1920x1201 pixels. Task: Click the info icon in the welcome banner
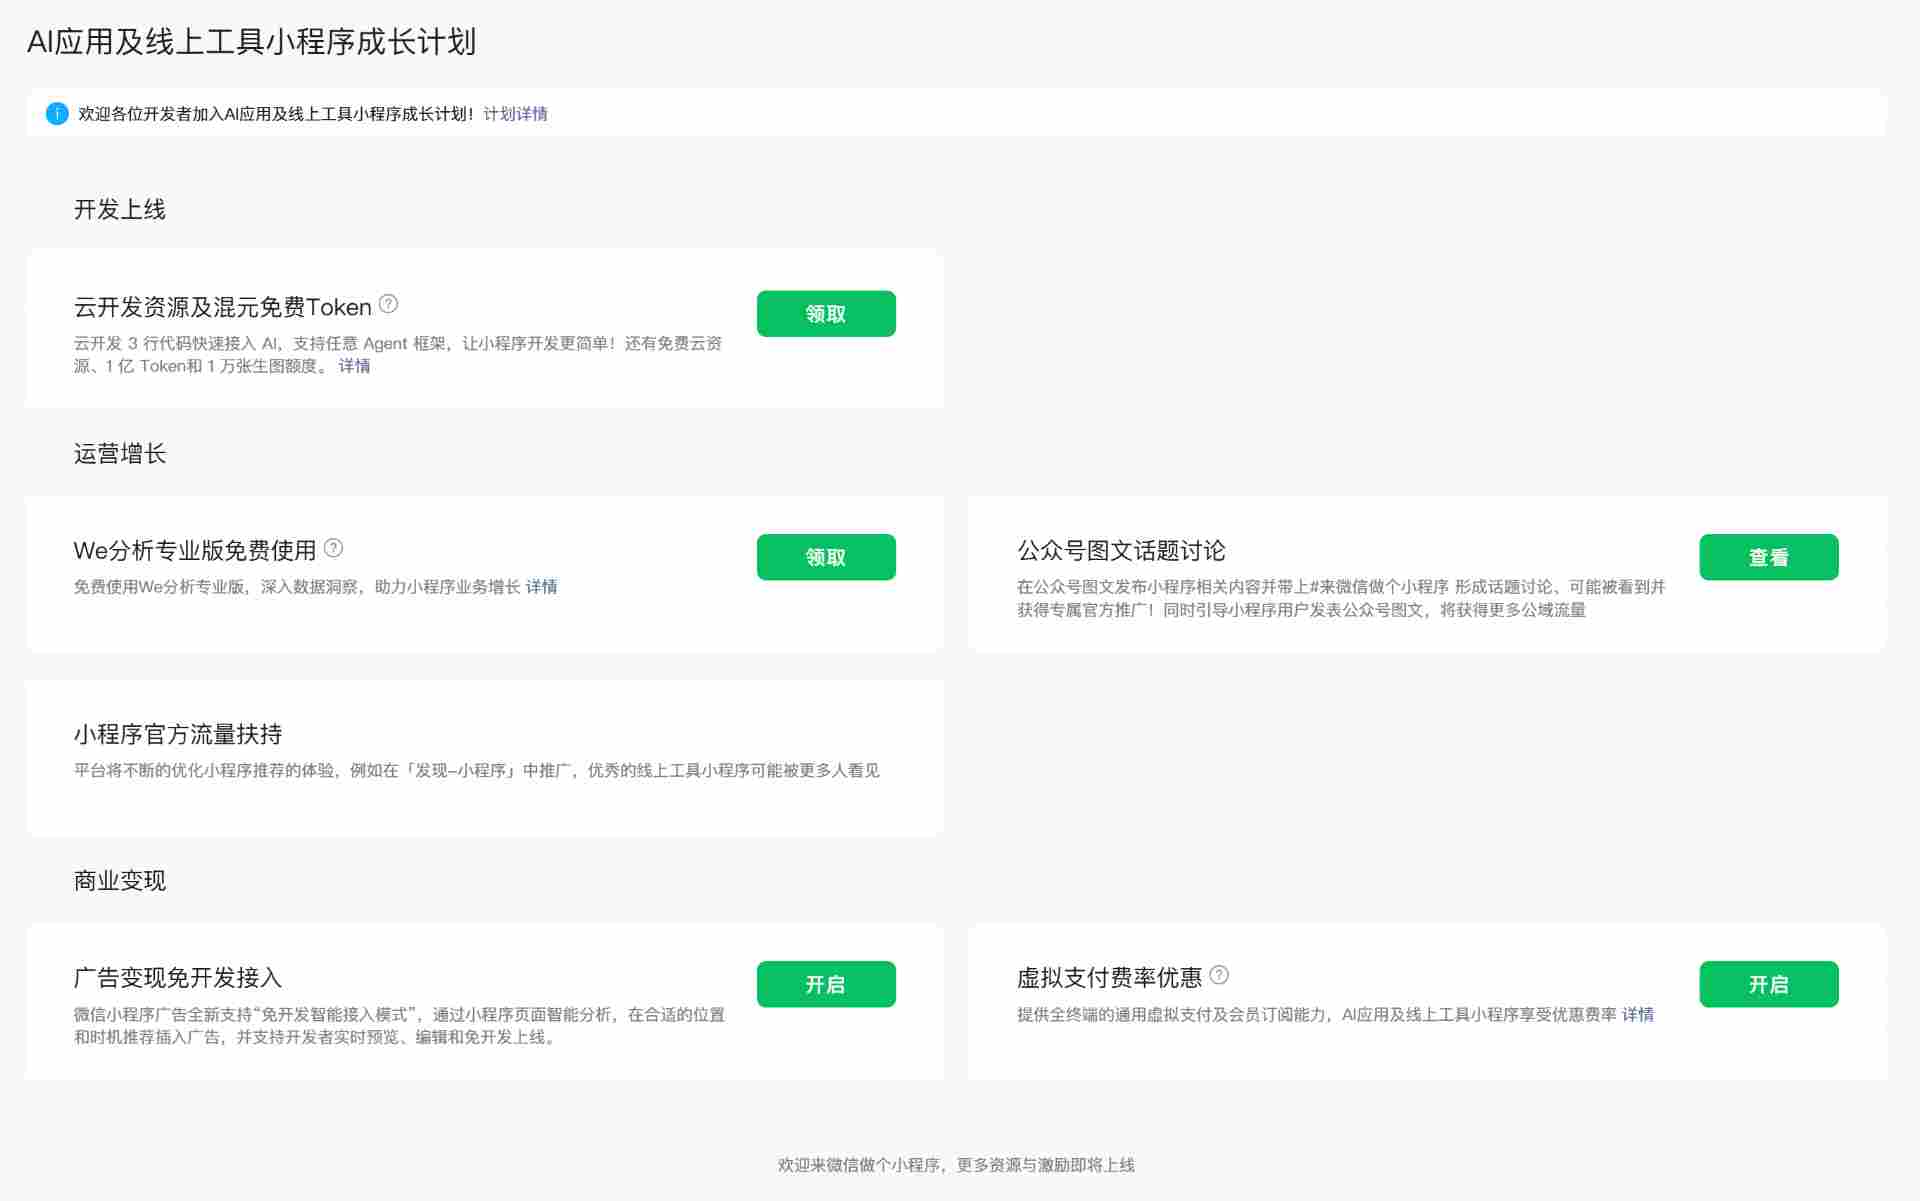57,113
